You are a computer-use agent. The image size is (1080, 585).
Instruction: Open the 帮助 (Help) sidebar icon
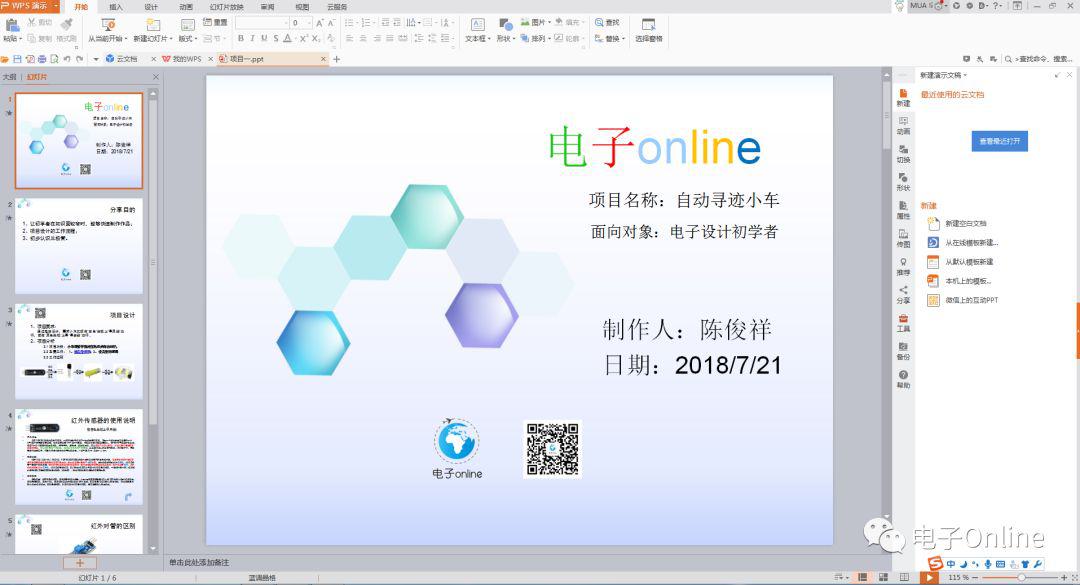point(903,378)
